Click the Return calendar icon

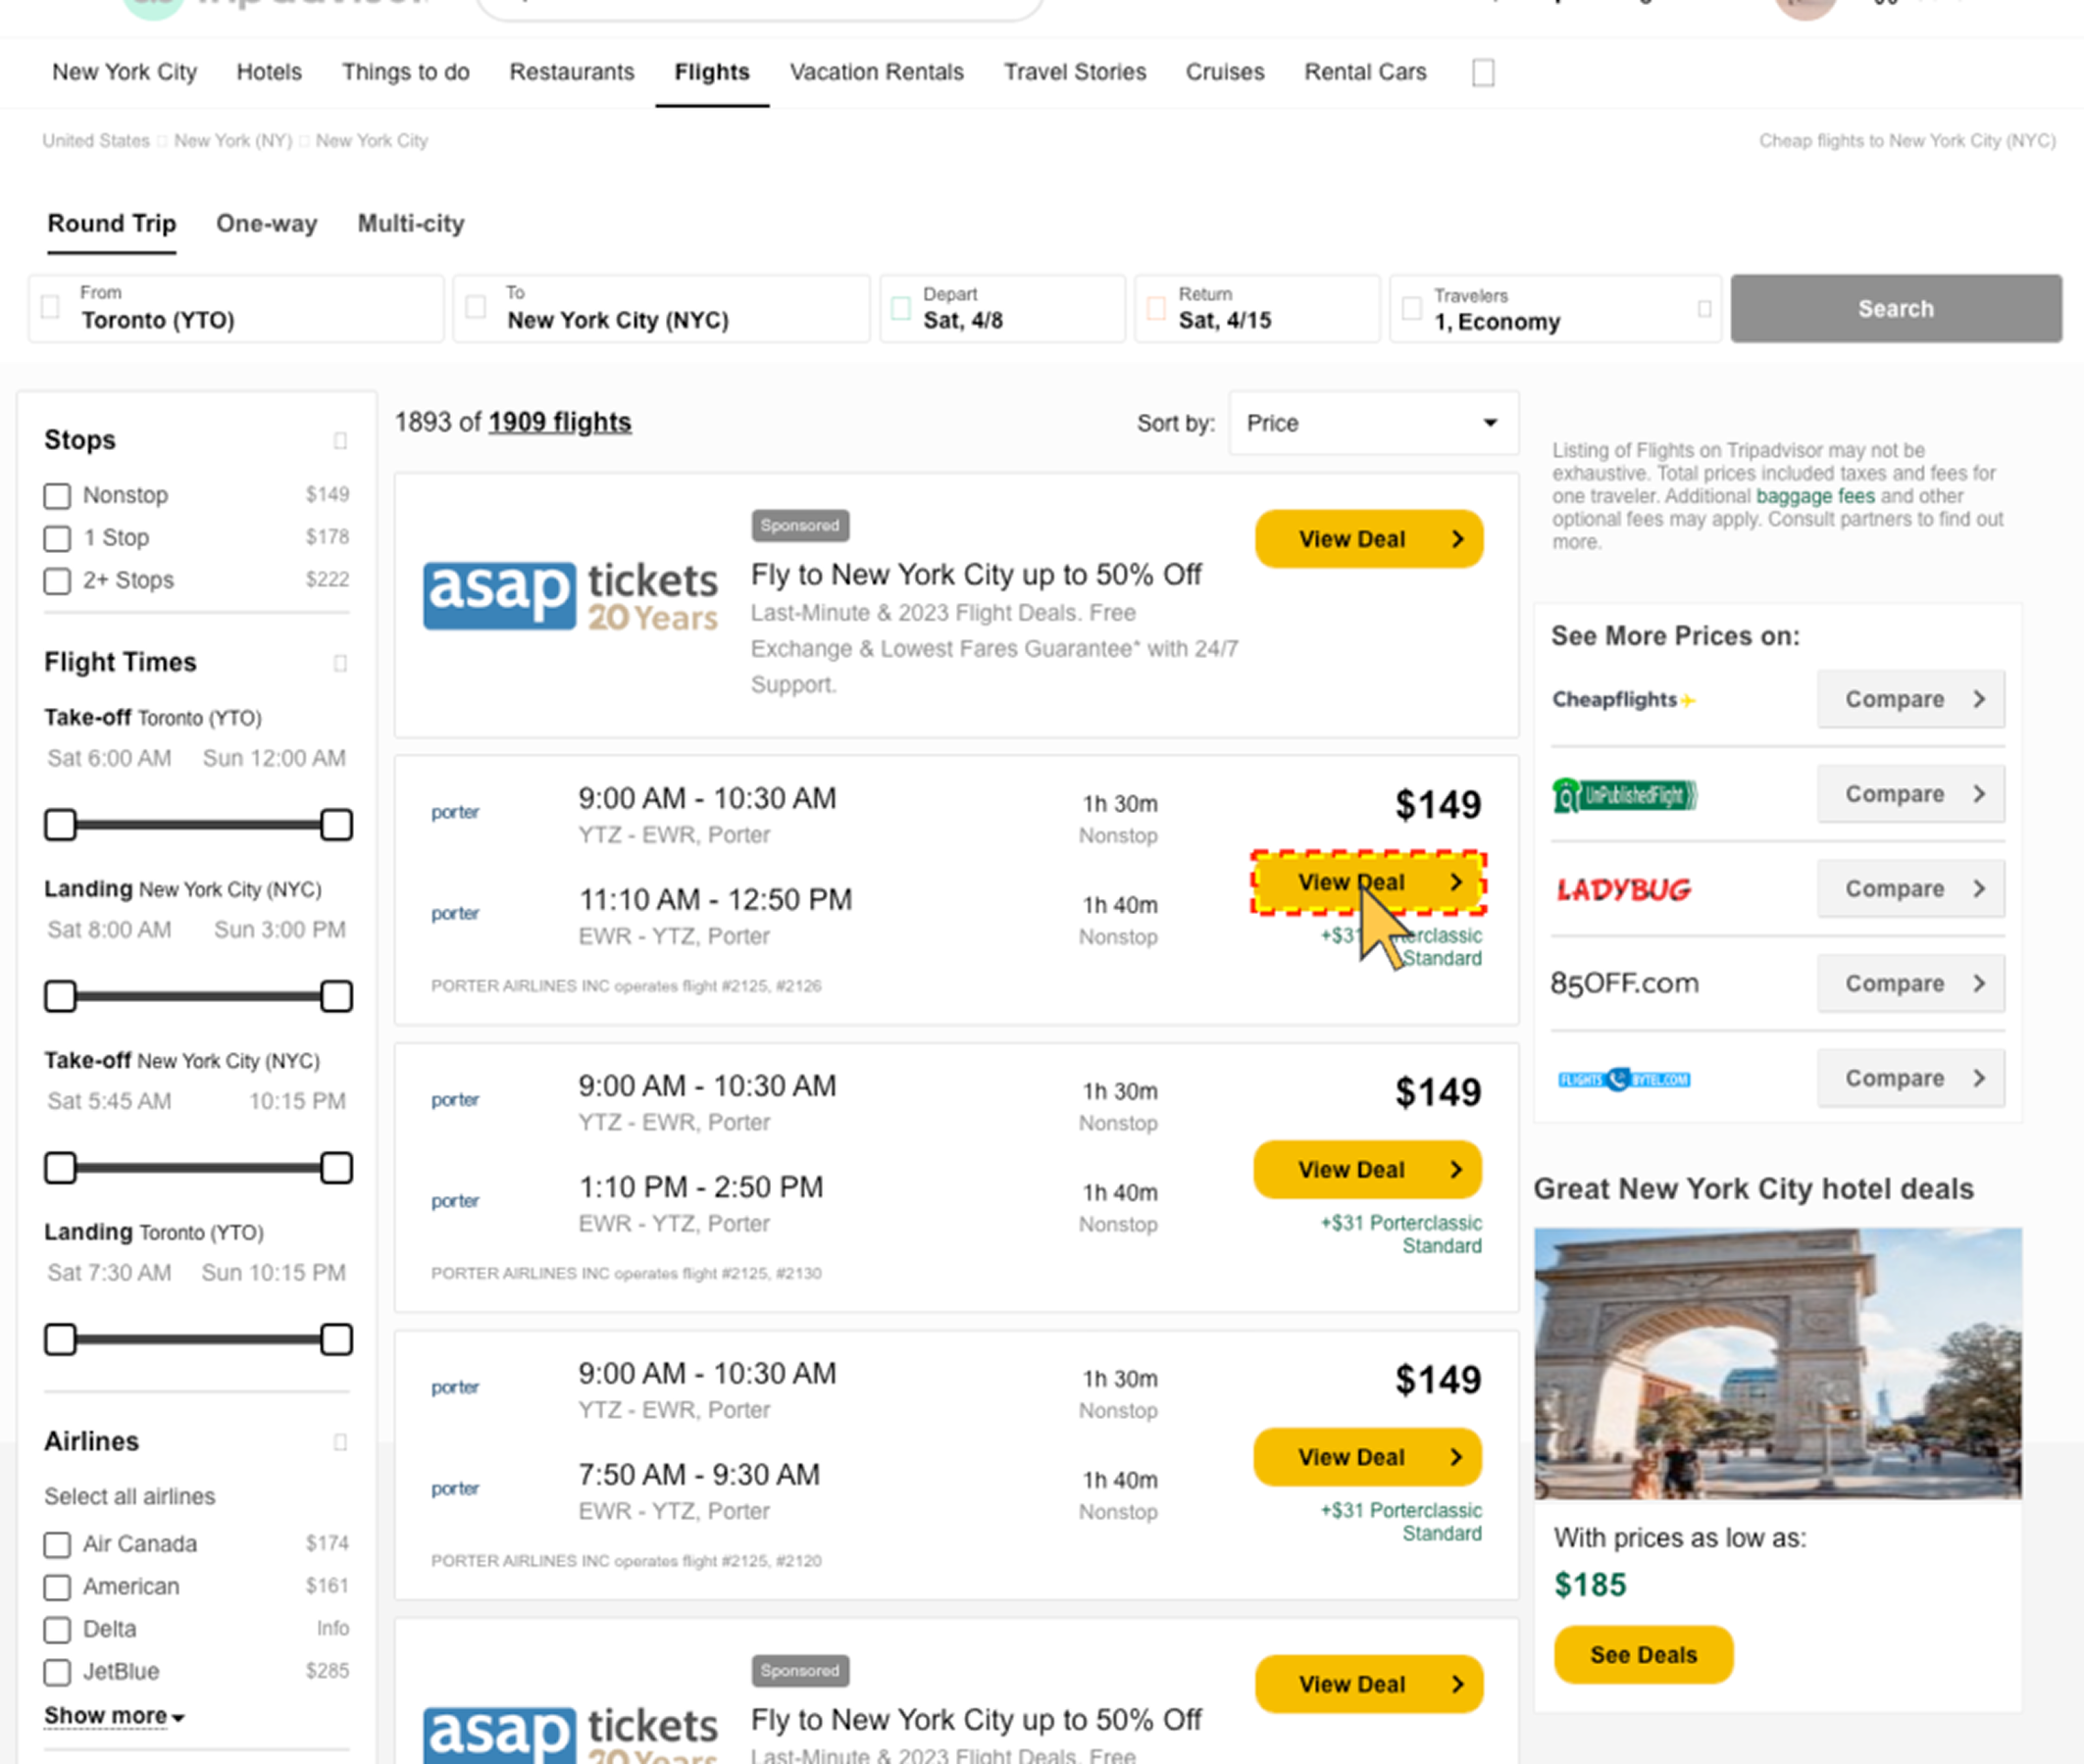[x=1156, y=308]
